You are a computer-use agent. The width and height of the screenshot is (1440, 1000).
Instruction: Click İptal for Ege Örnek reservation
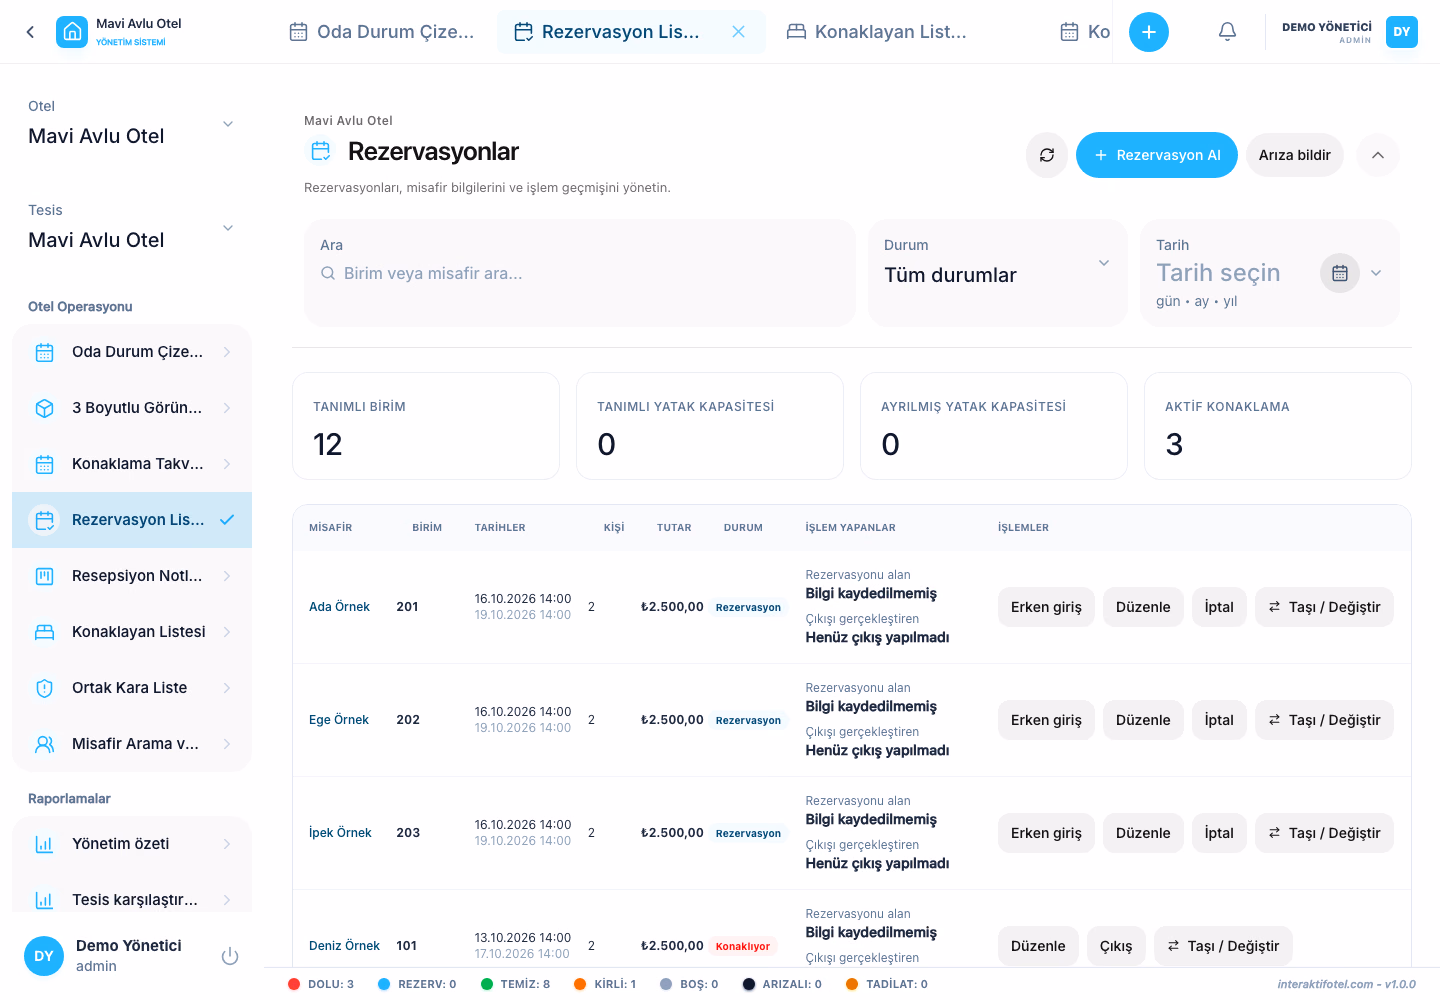tap(1219, 720)
